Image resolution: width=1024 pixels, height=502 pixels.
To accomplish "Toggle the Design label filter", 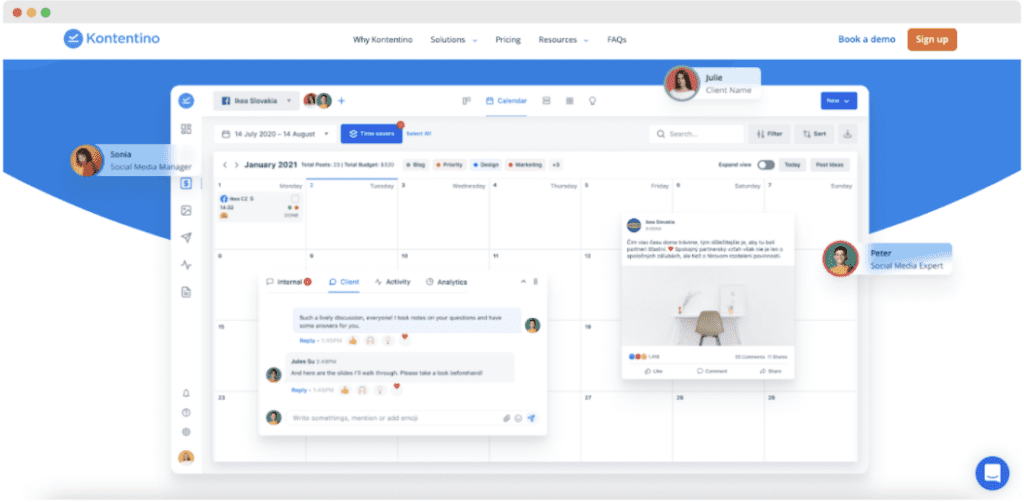I will [x=486, y=165].
